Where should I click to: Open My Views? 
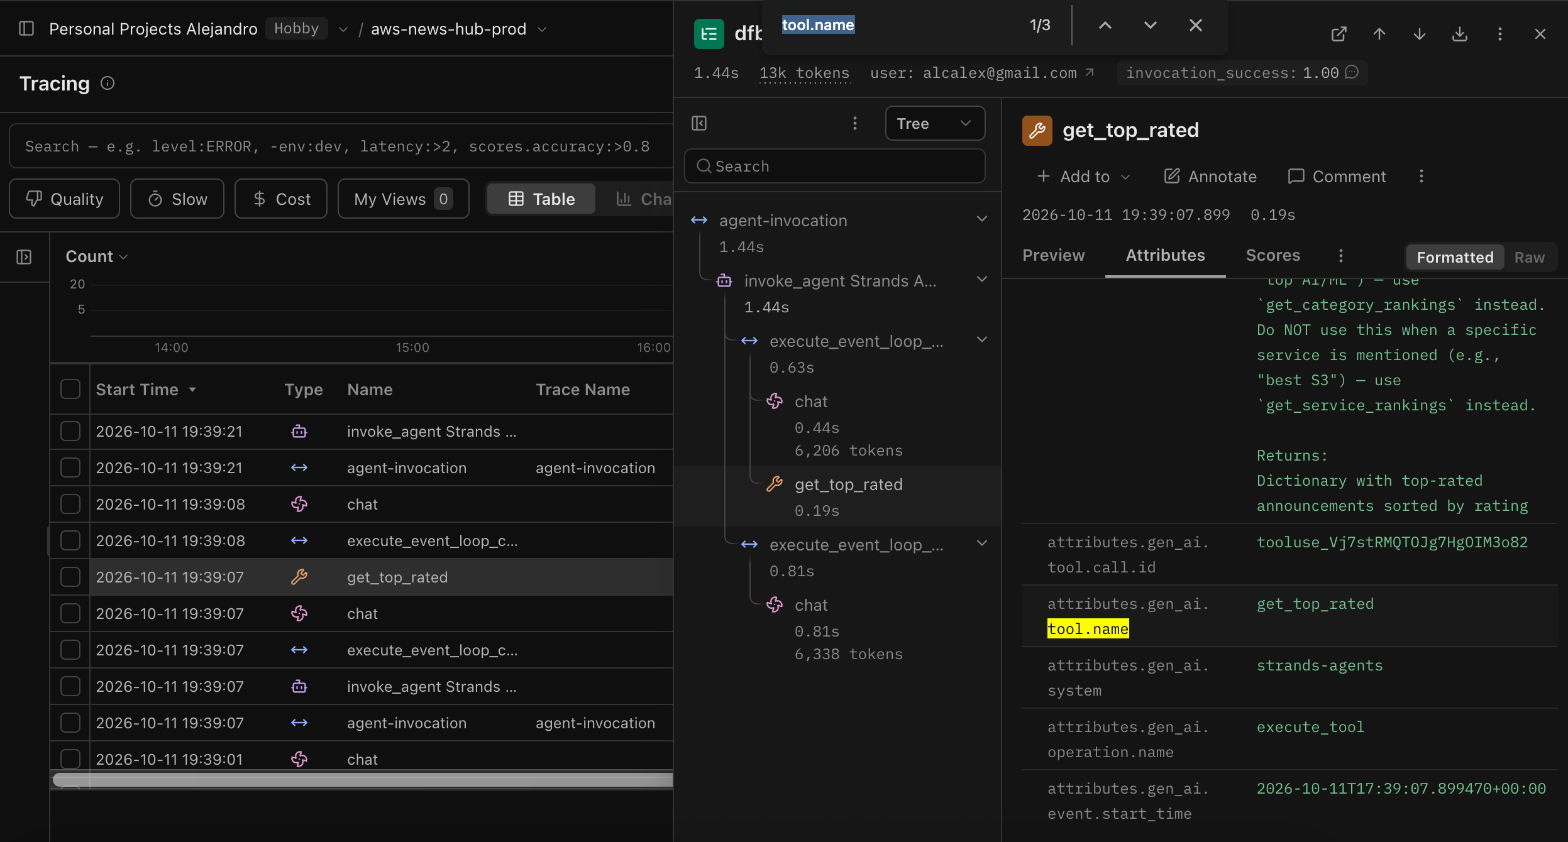tap(403, 199)
